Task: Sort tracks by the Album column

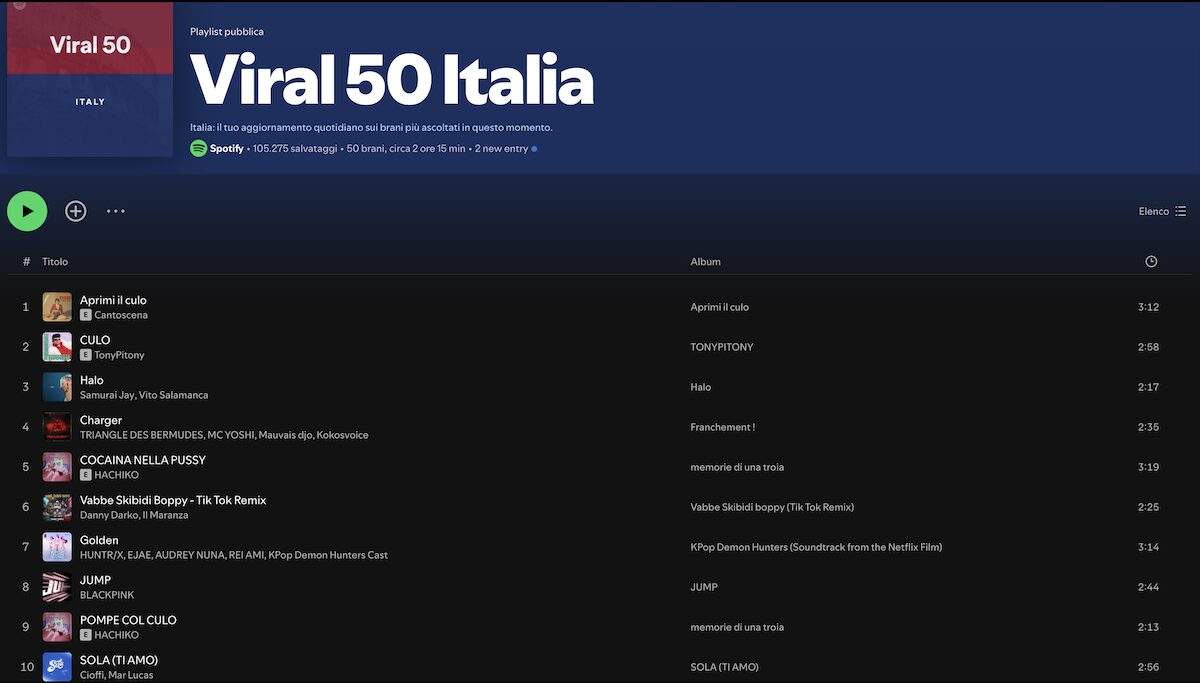Action: [x=706, y=261]
